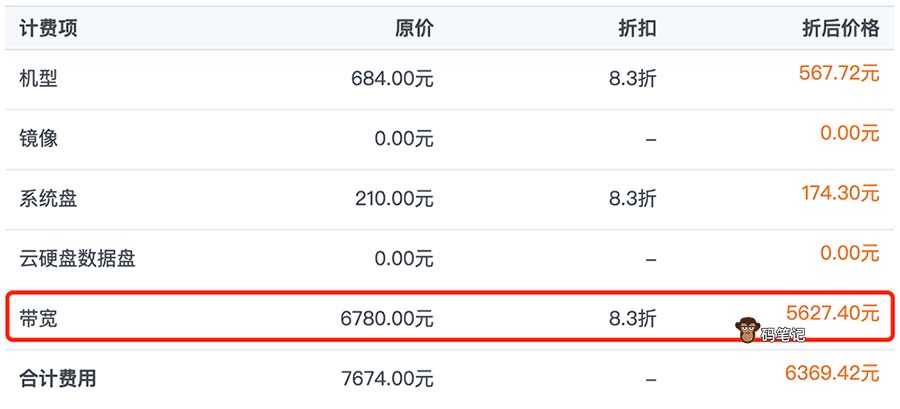Select the 带宽 row label
Screen dimensions: 900x409
pos(39,319)
